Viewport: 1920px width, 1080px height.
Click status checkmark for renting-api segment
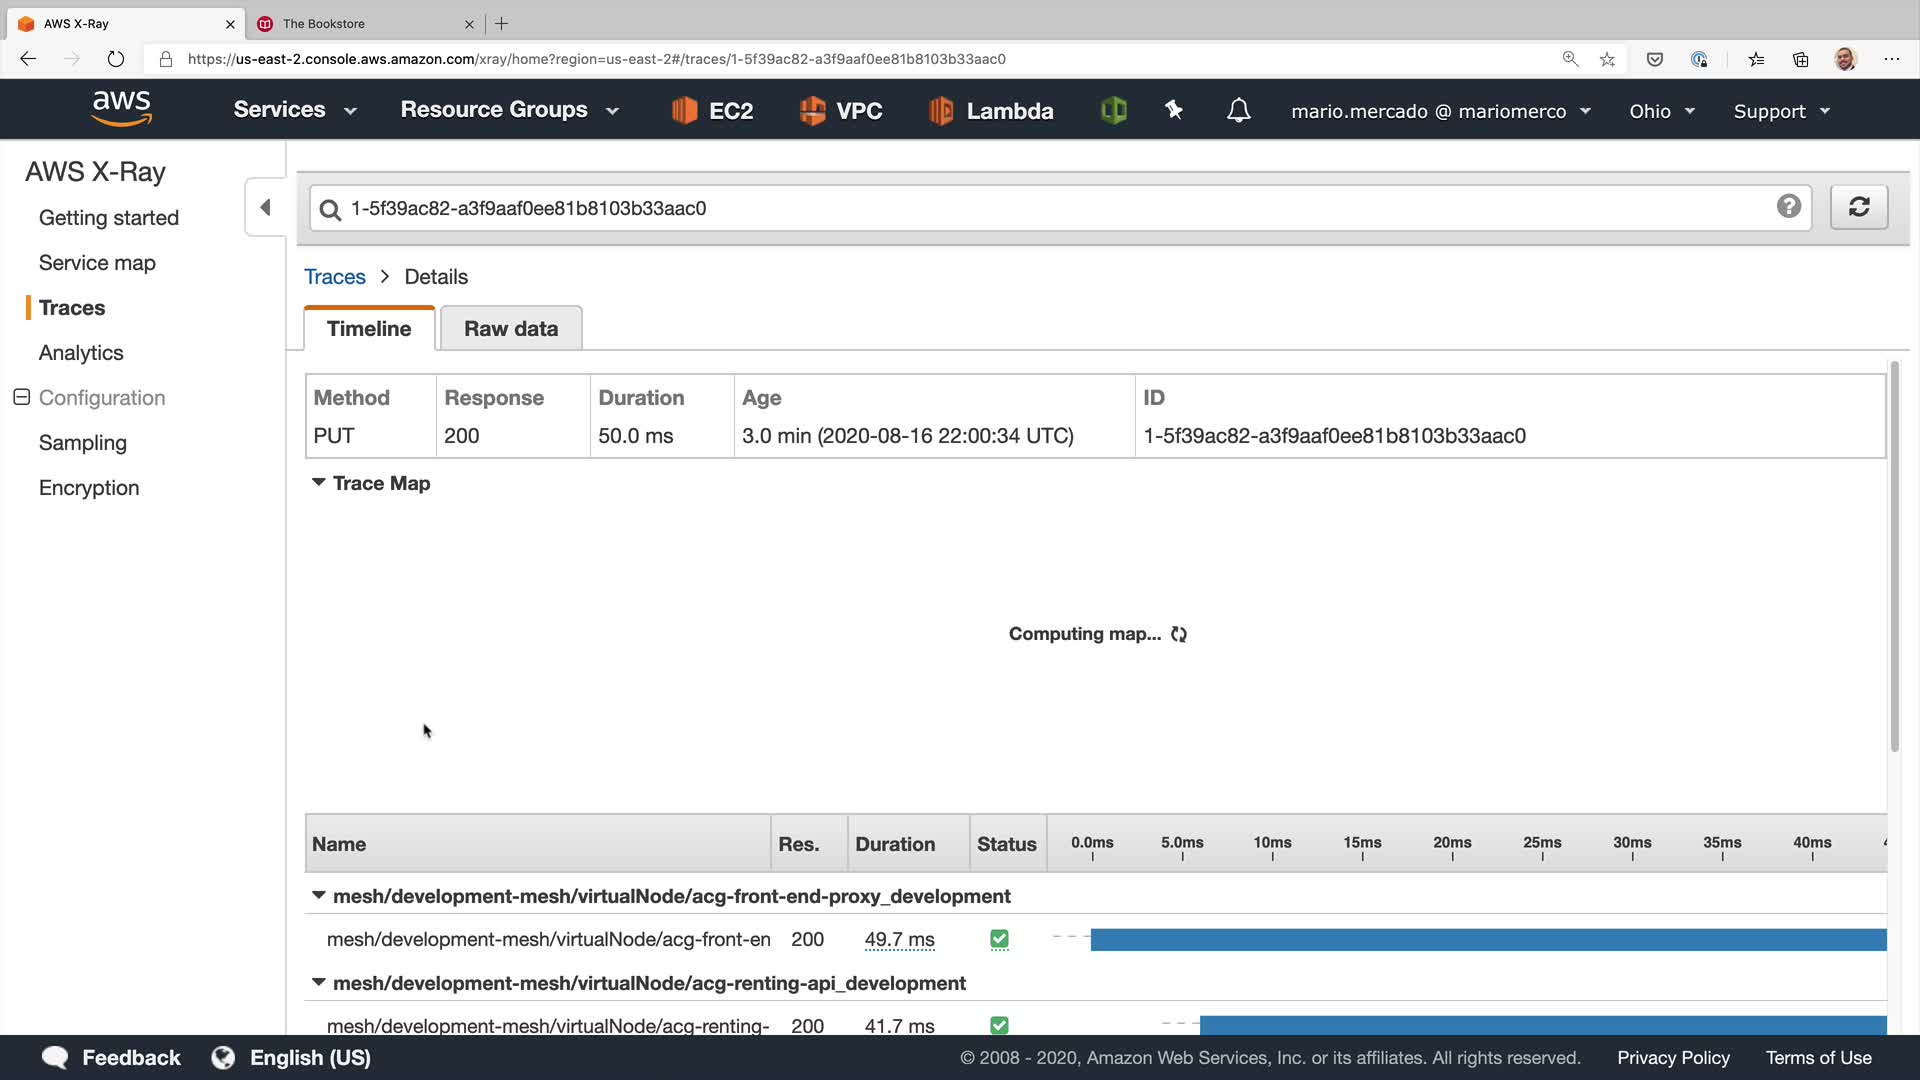[x=999, y=1025]
